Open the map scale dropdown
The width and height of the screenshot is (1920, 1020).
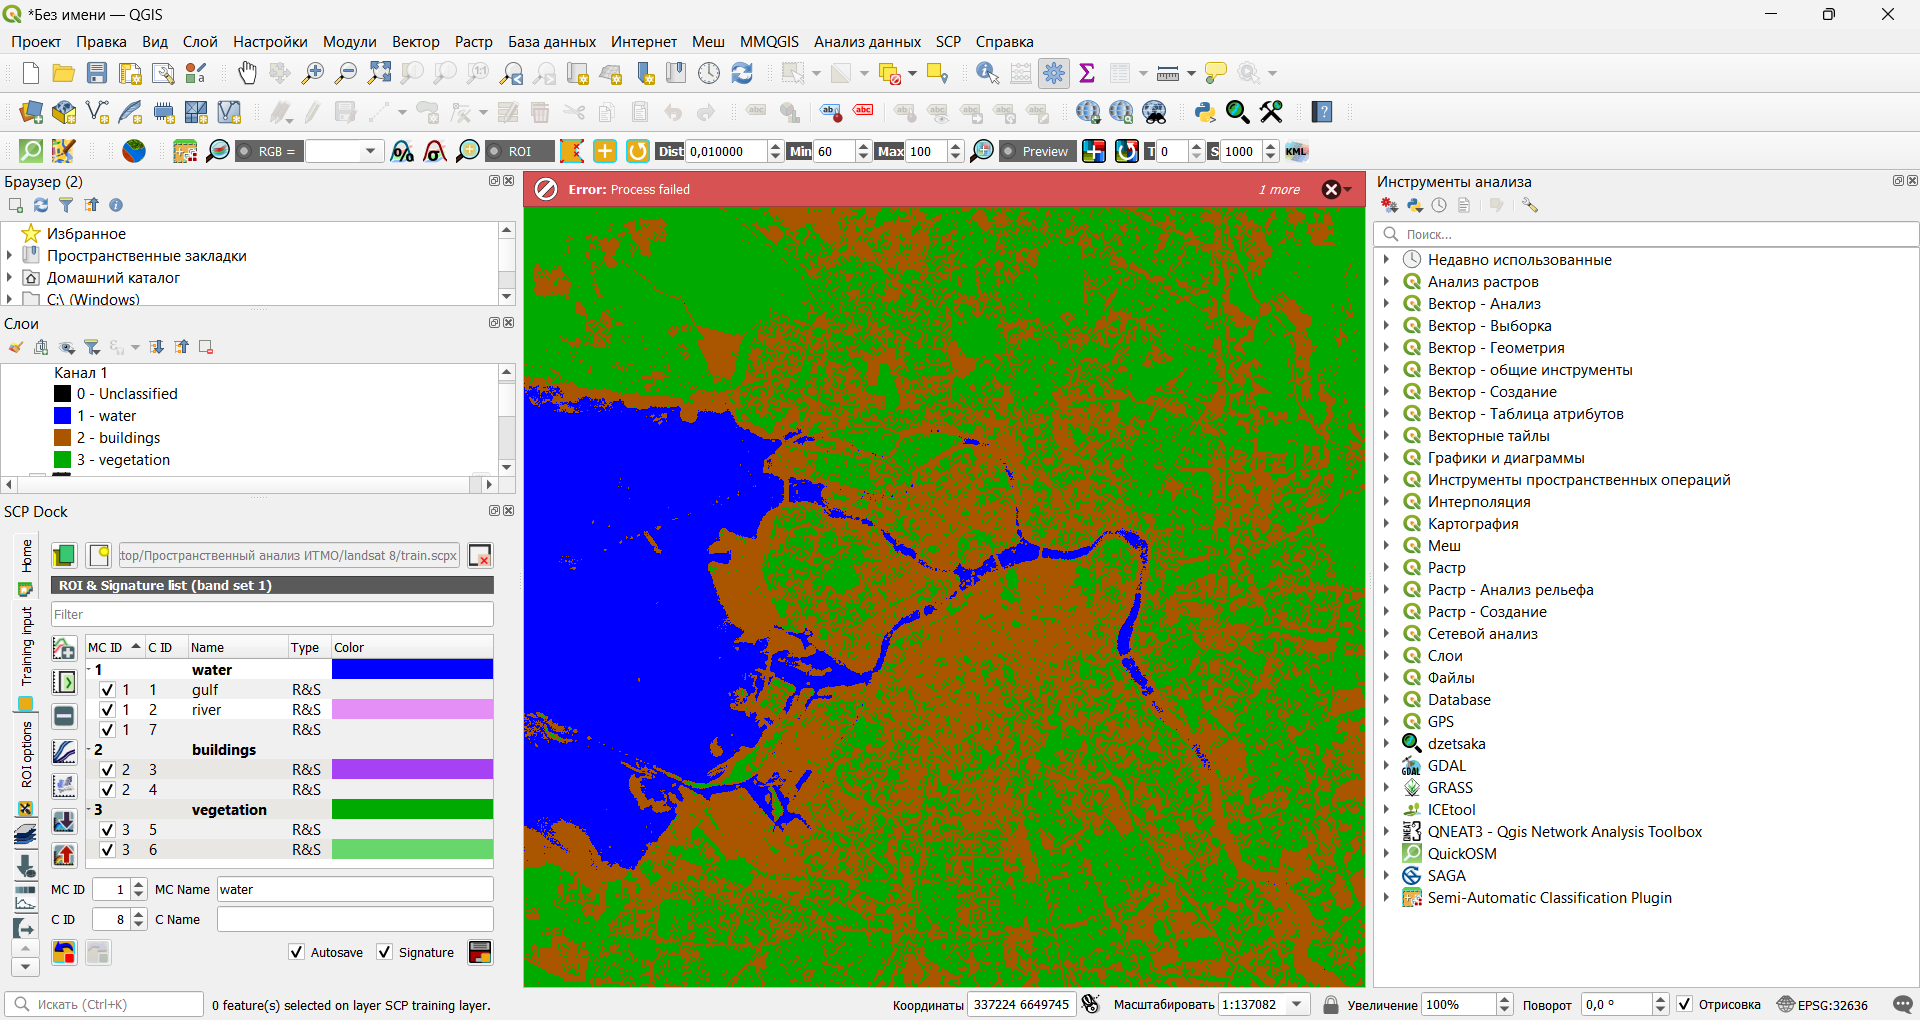[1297, 1005]
